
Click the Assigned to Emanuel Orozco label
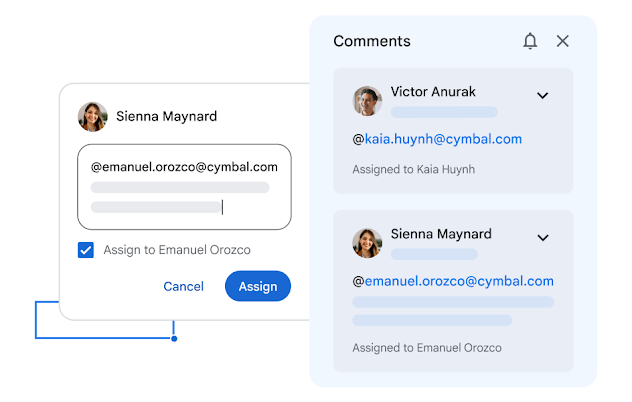click(427, 348)
